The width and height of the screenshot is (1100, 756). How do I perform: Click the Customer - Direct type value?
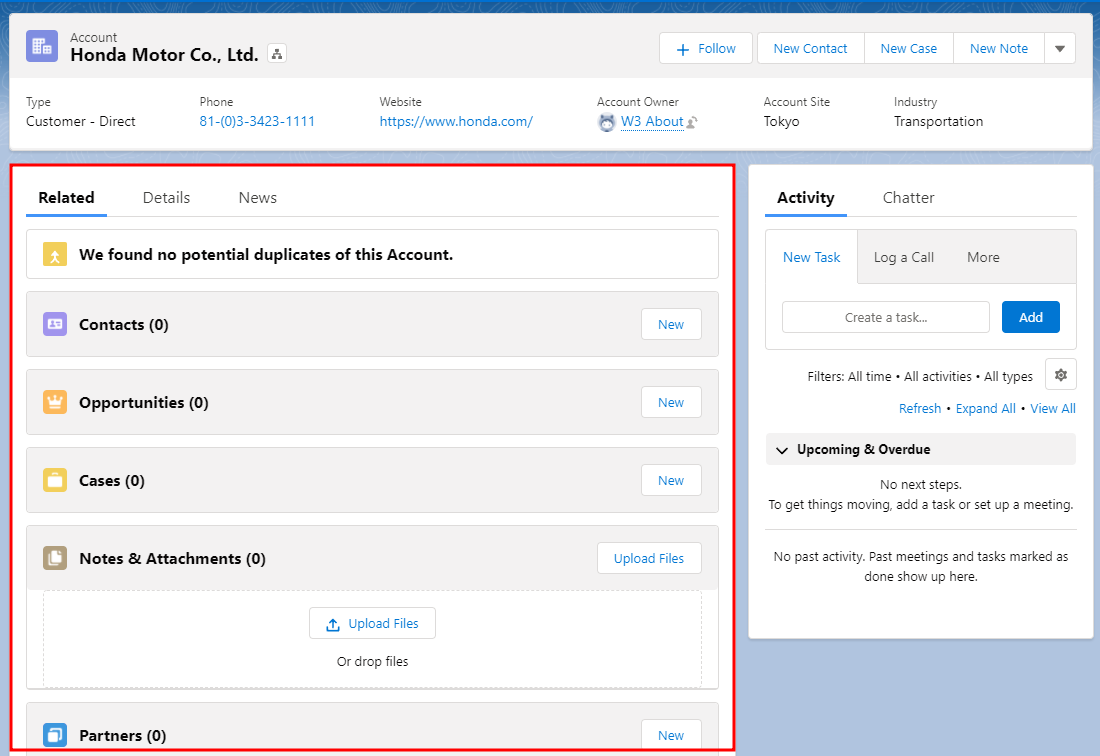pyautogui.click(x=81, y=121)
